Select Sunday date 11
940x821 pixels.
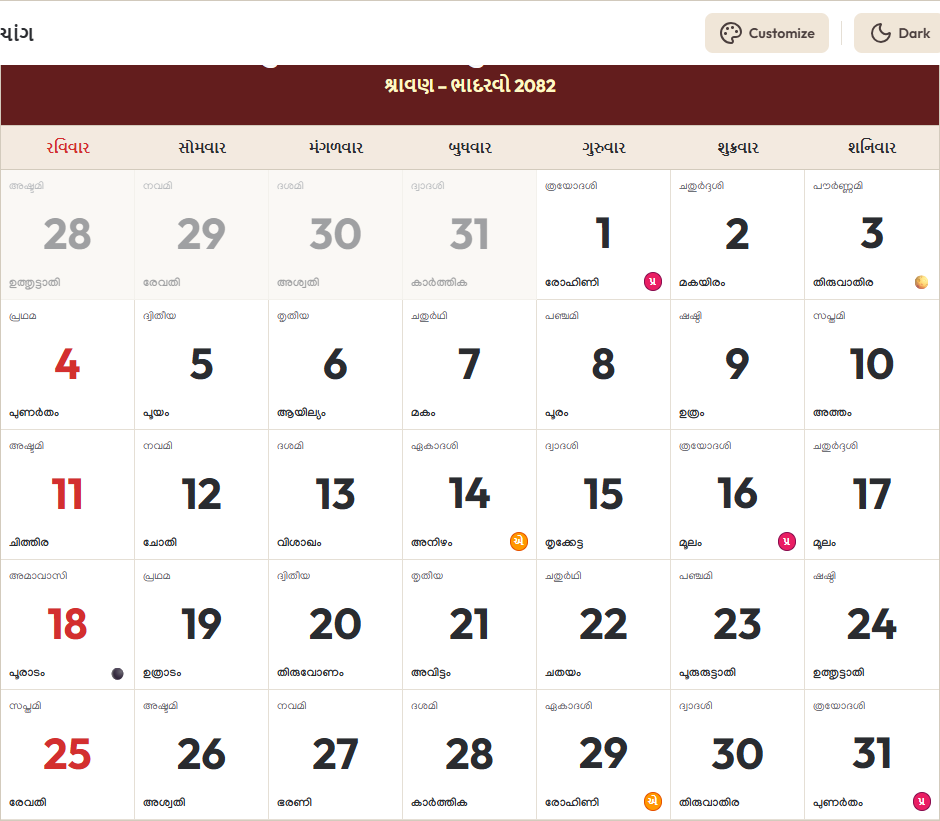tap(68, 495)
